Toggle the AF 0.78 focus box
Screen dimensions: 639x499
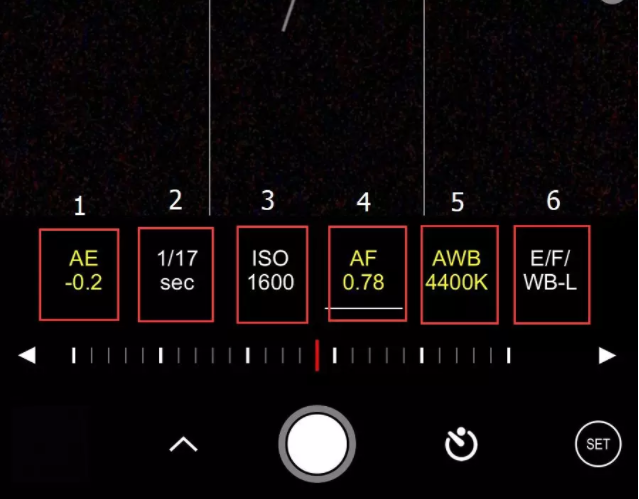point(368,274)
